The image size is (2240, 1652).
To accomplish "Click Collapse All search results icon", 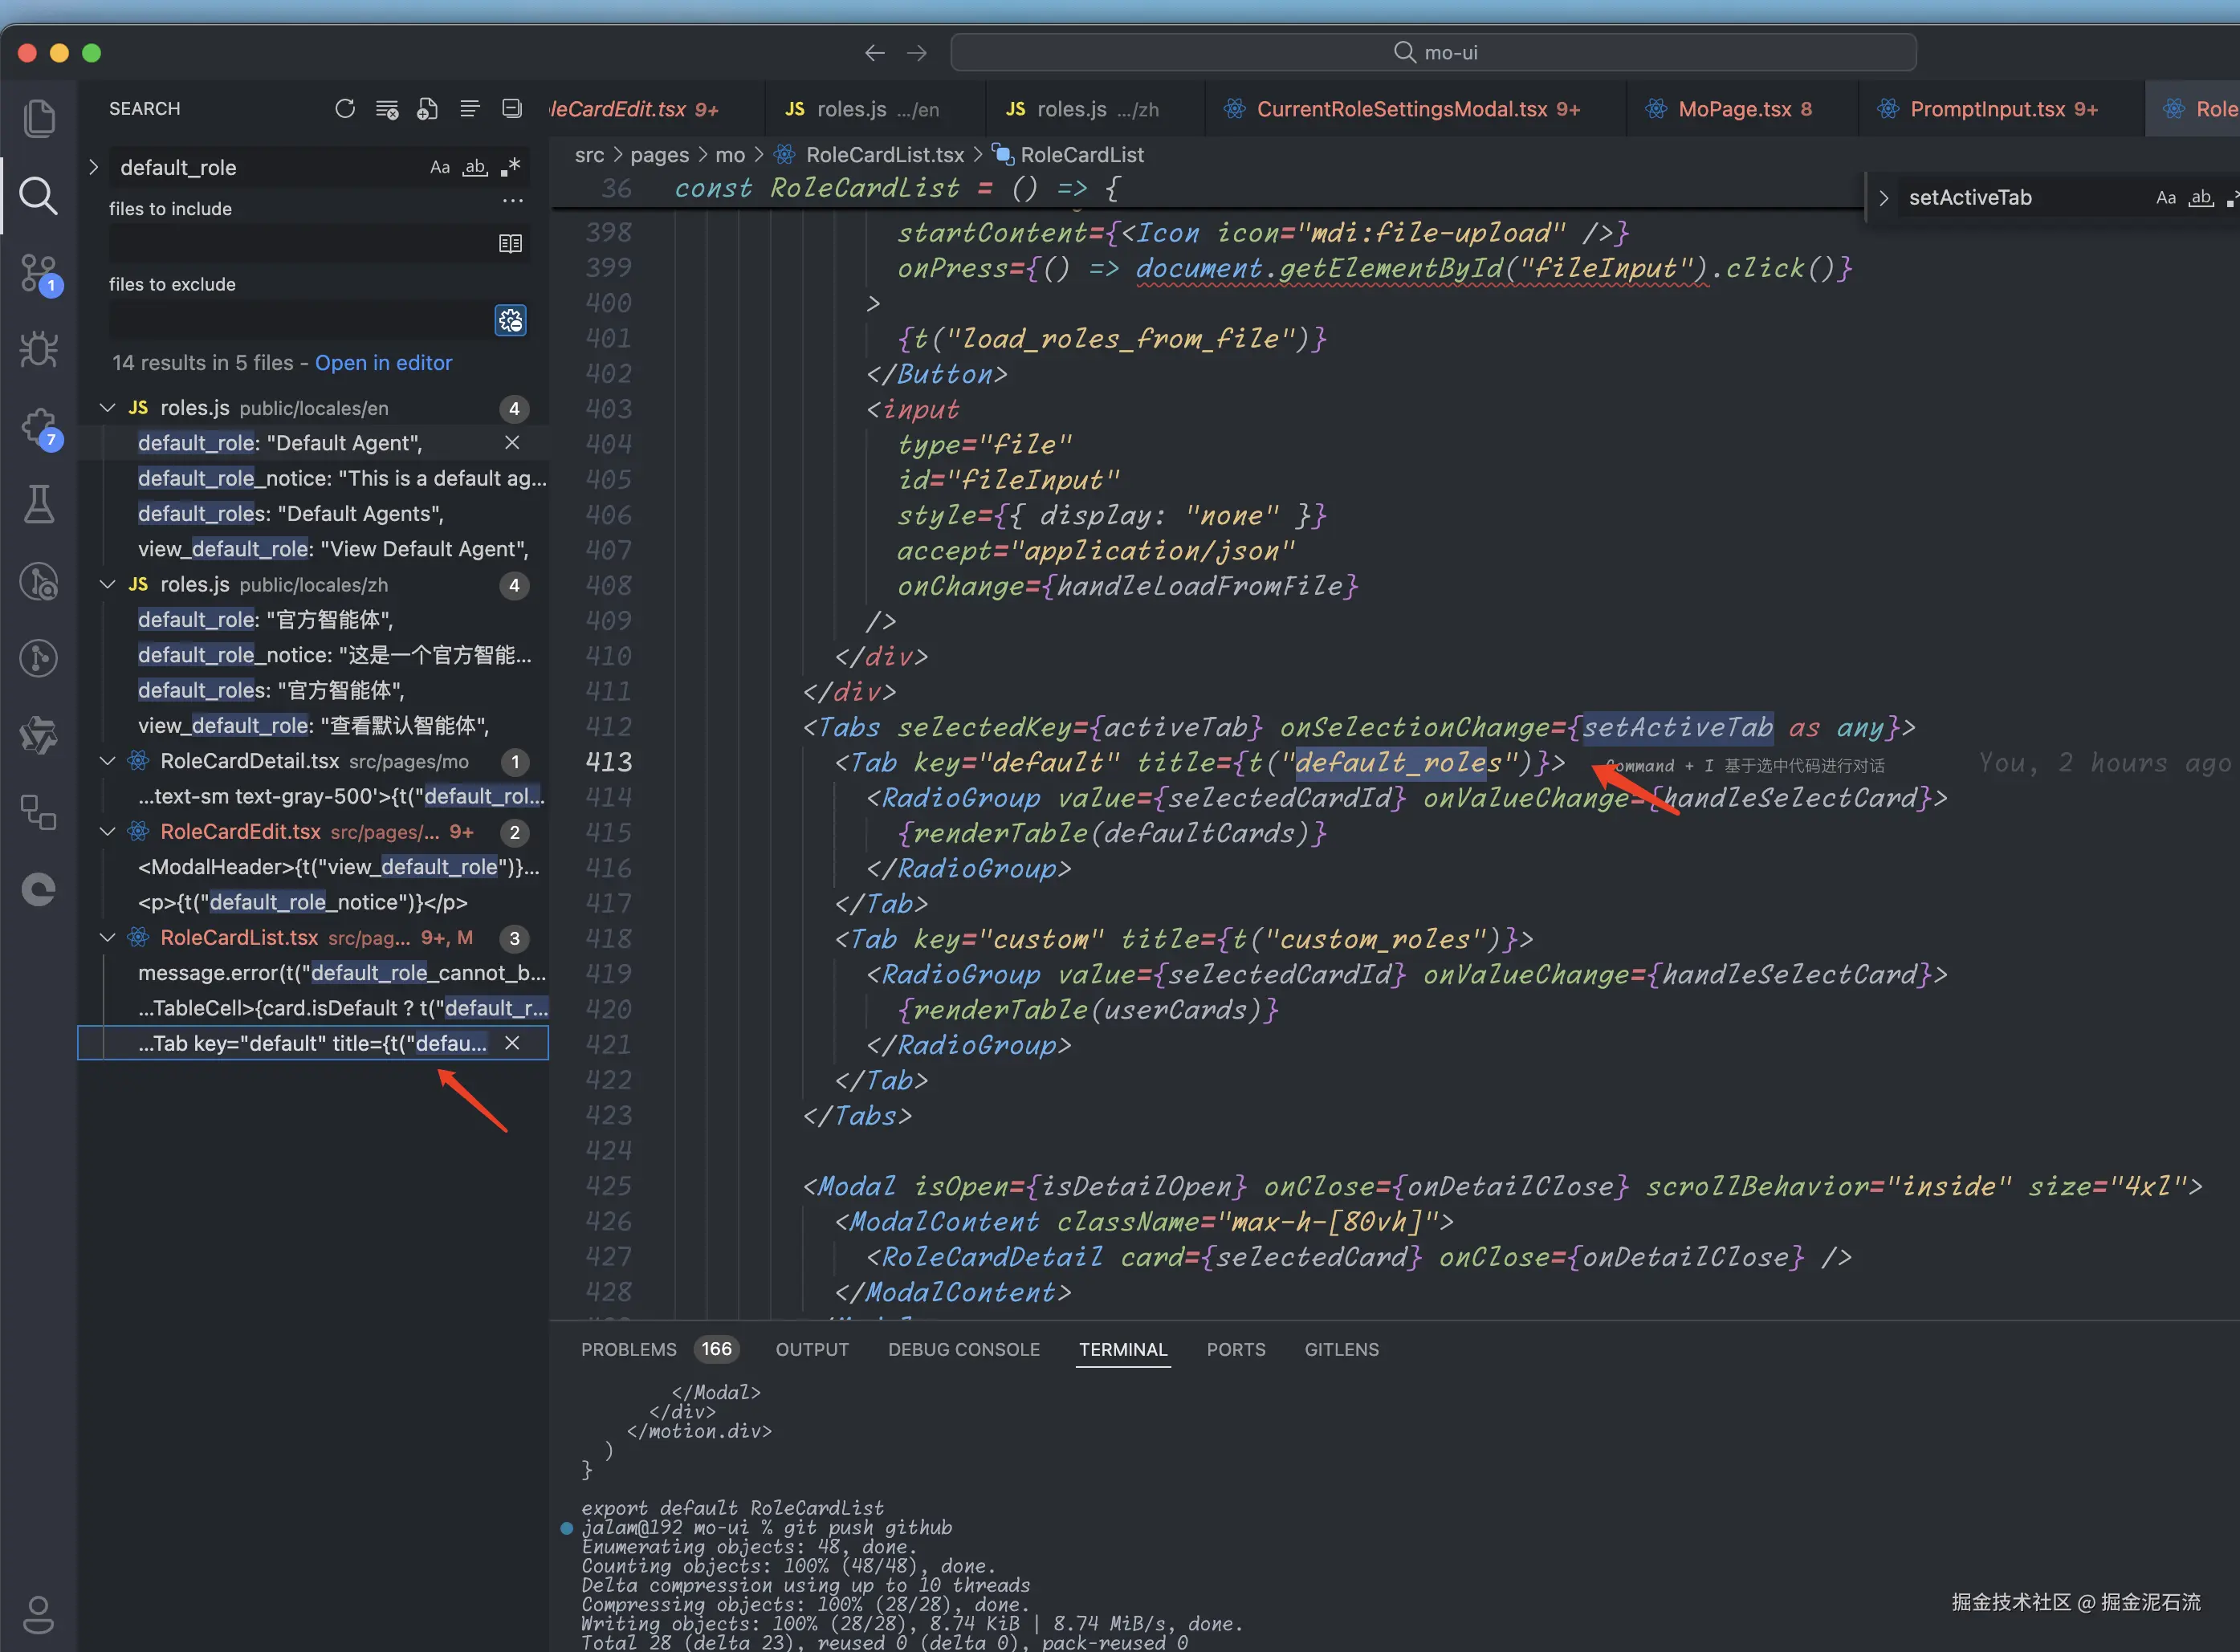I will [512, 109].
